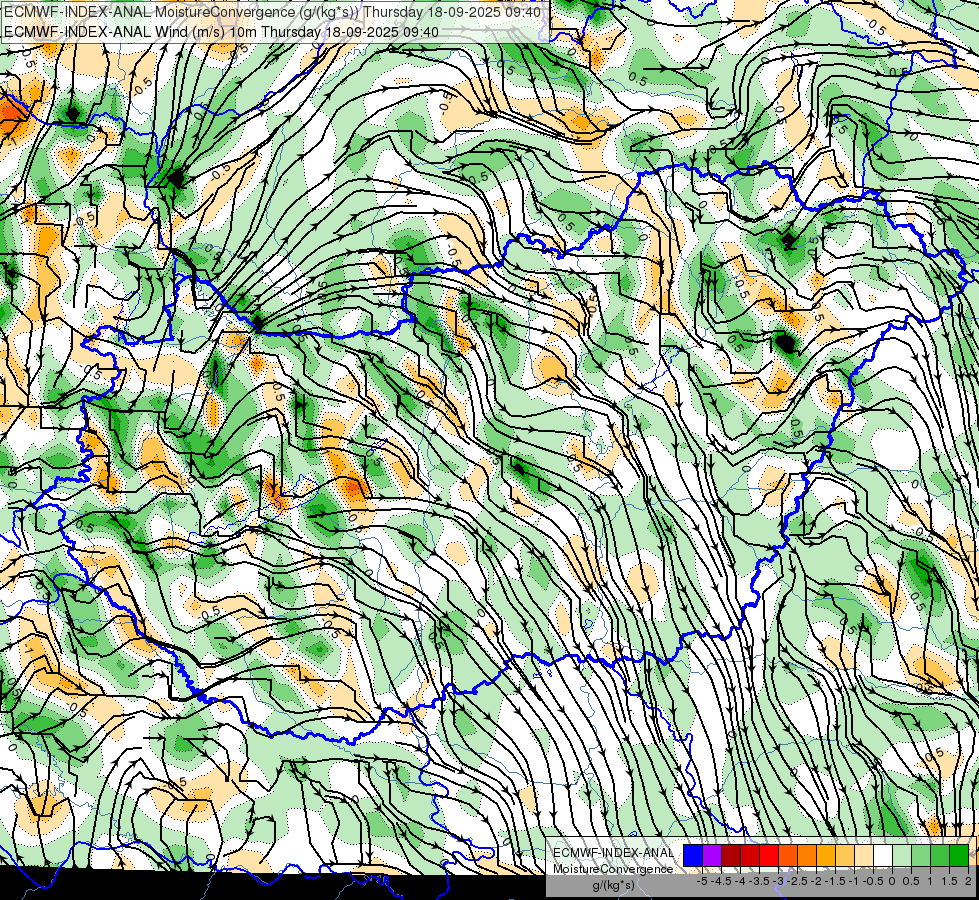Click the legend tick value '-3'
This screenshot has height=900, width=979.
pos(779,881)
